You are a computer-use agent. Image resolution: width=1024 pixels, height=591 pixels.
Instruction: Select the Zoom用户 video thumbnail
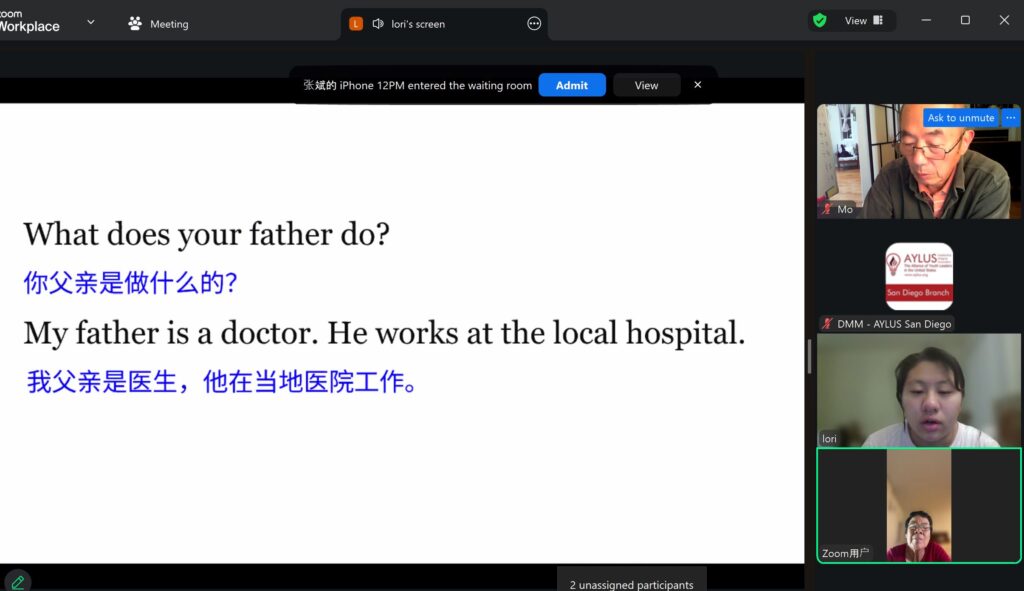pyautogui.click(x=918, y=505)
